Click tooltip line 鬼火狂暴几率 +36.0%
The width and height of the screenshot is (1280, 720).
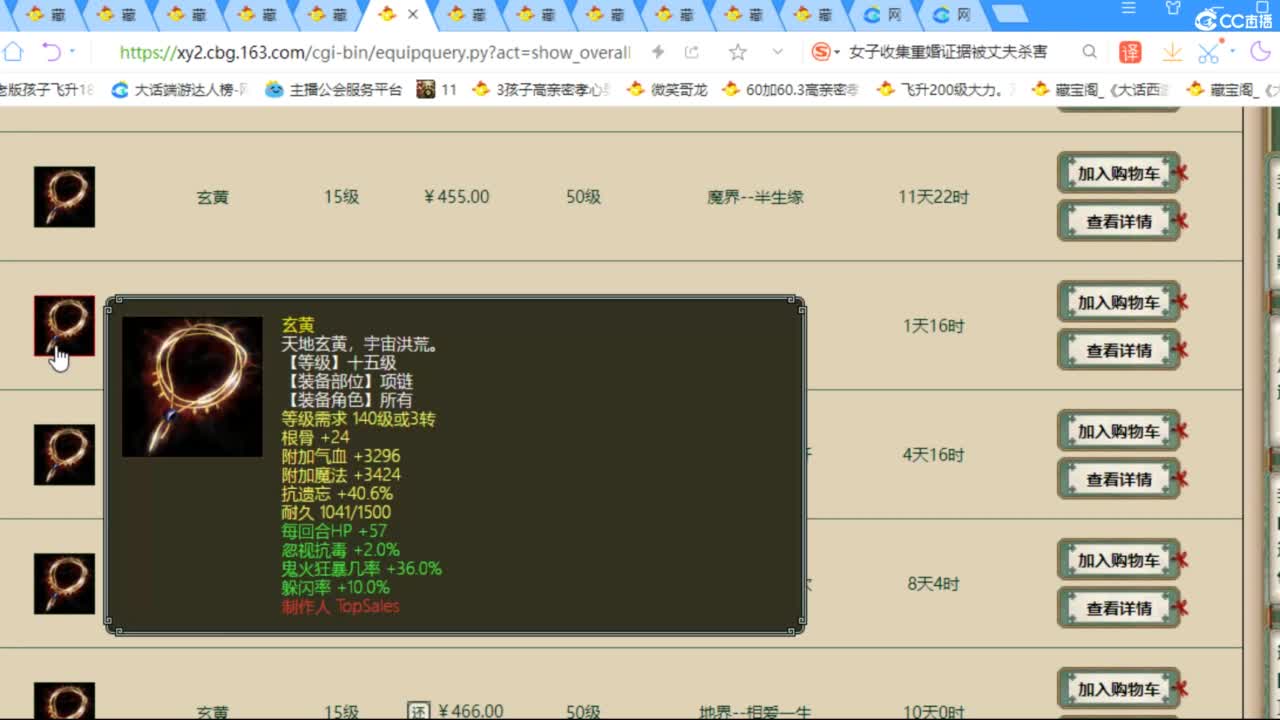click(362, 568)
